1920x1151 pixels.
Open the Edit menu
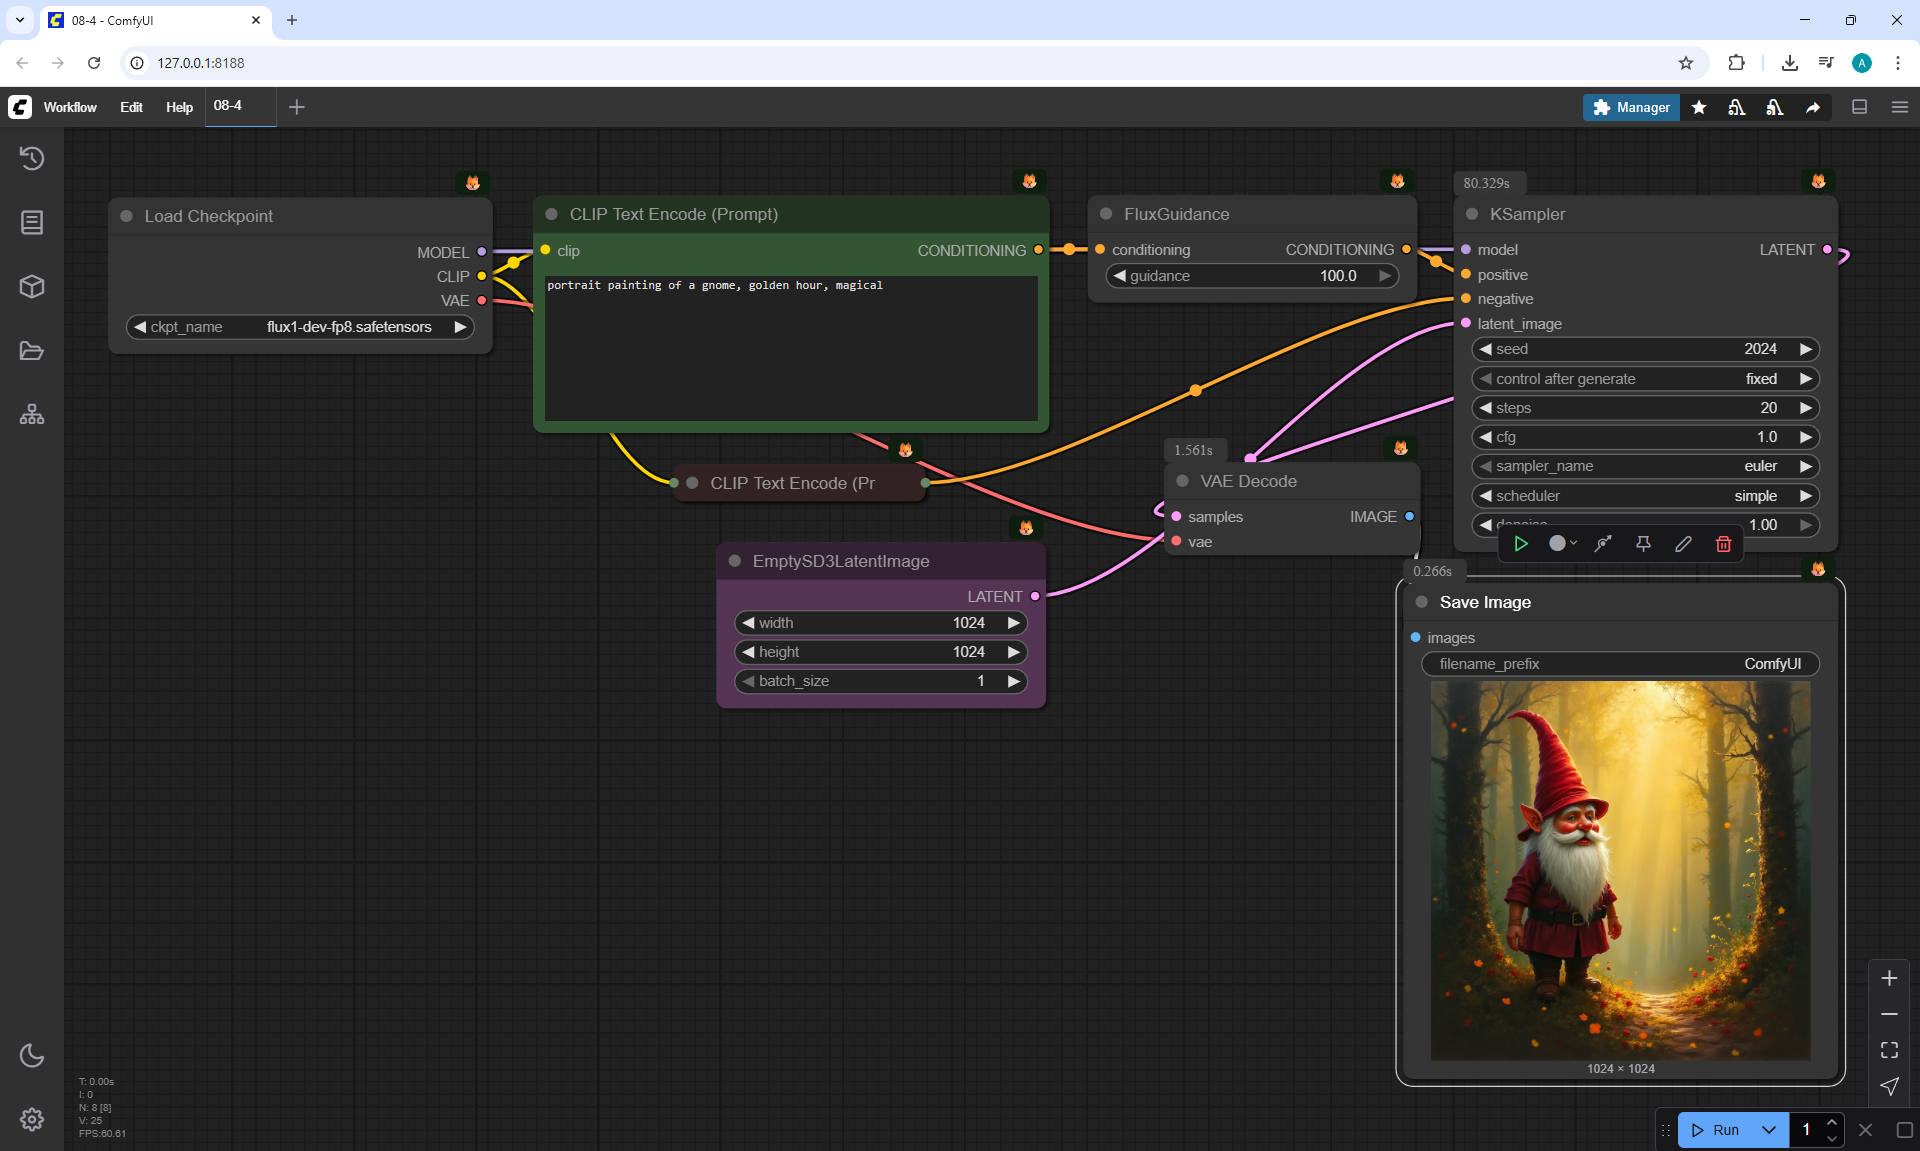[x=131, y=107]
